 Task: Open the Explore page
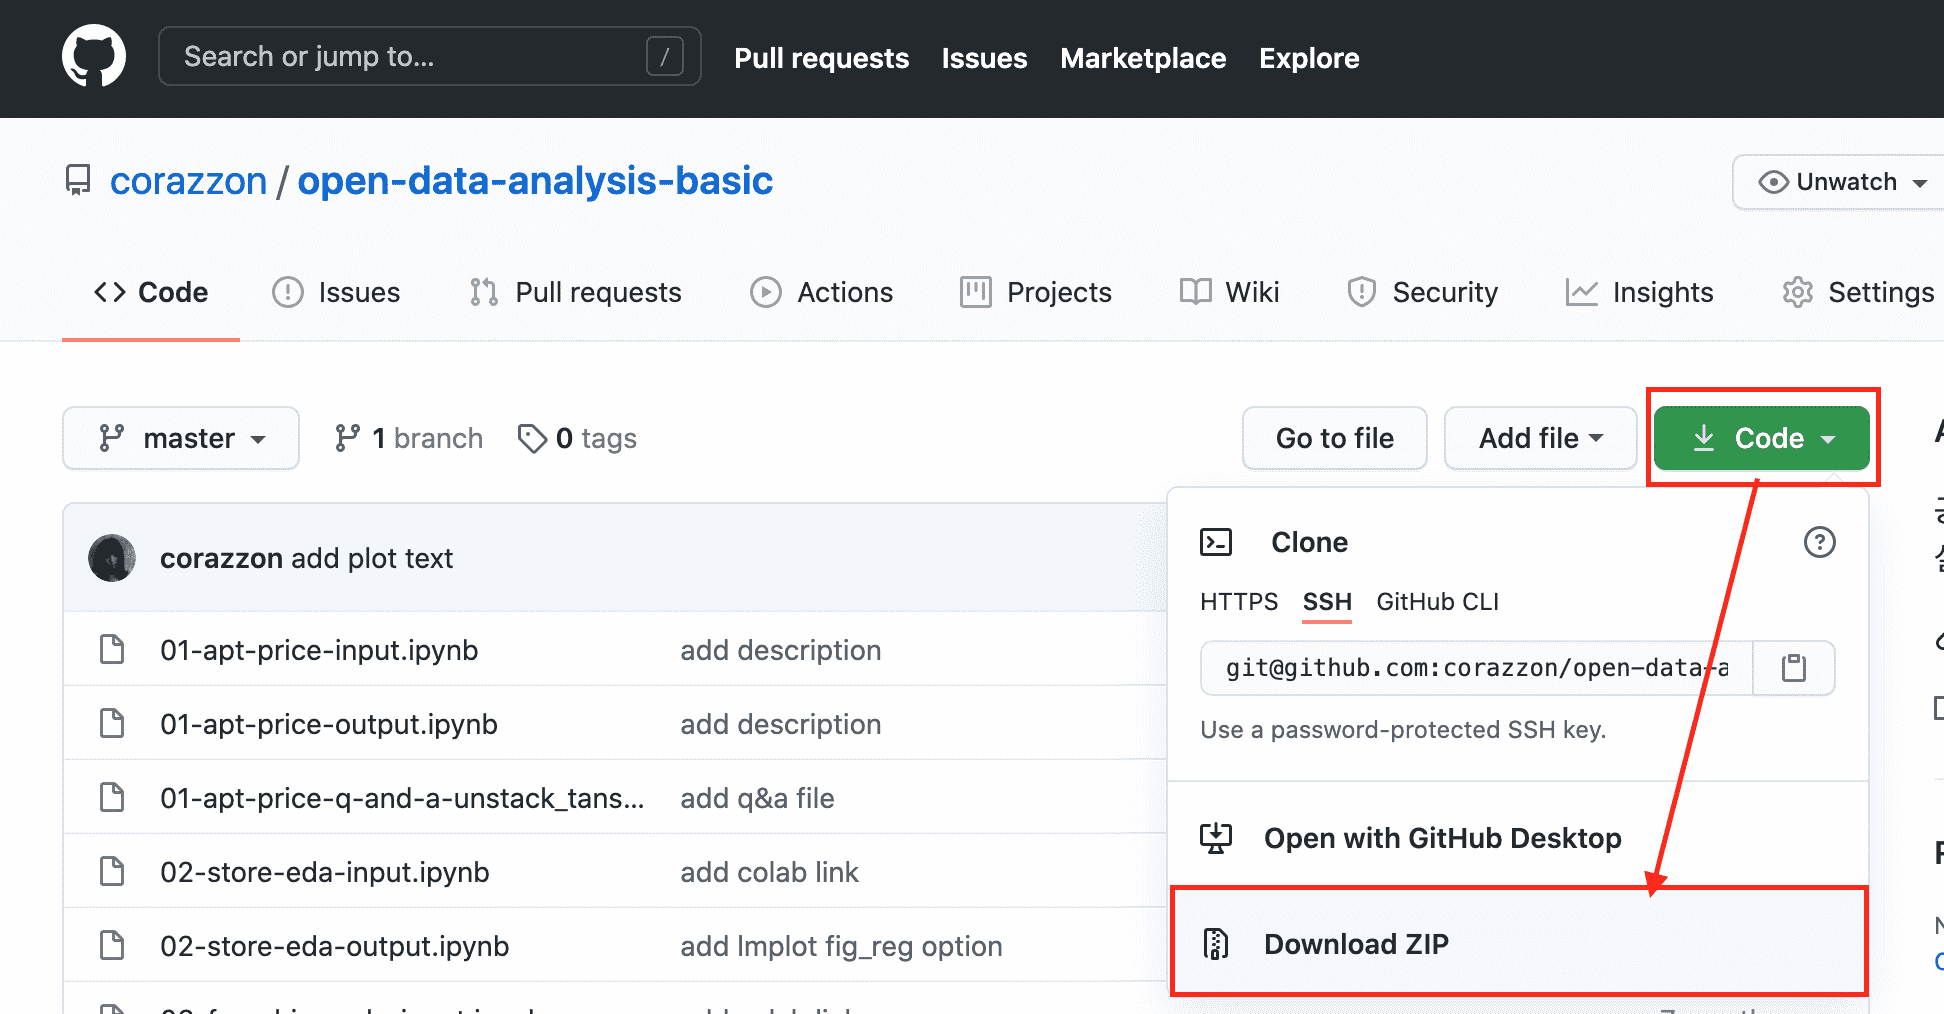click(1309, 58)
